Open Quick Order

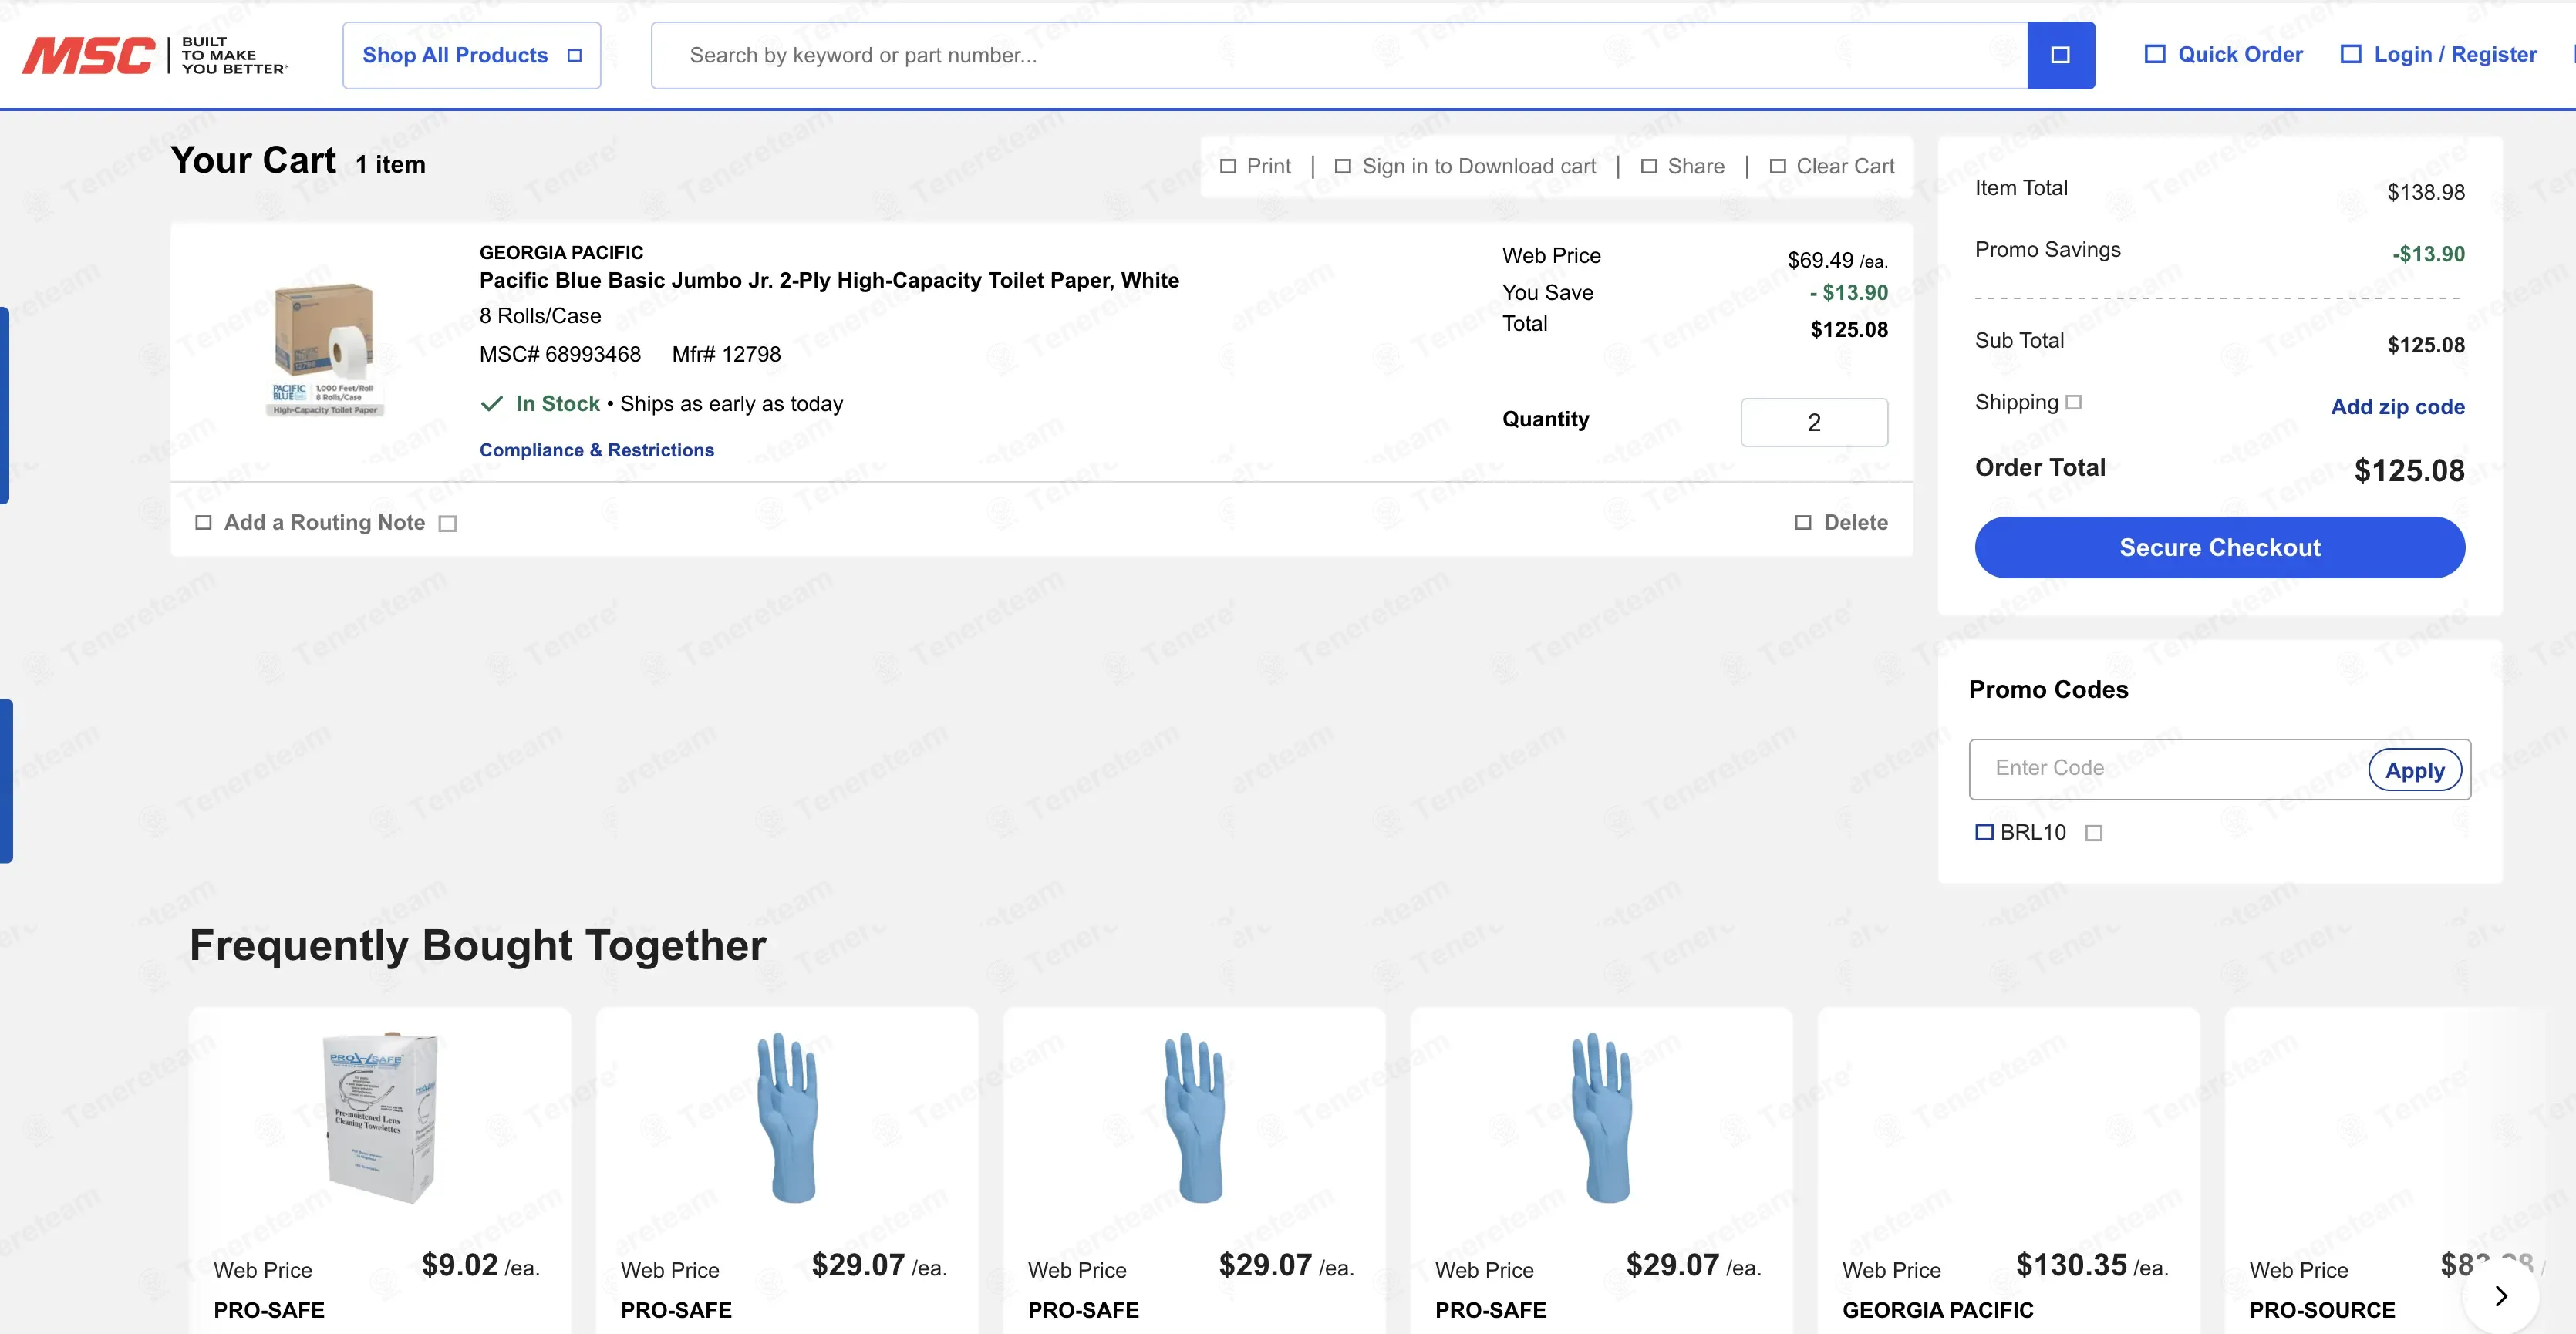coord(2223,54)
